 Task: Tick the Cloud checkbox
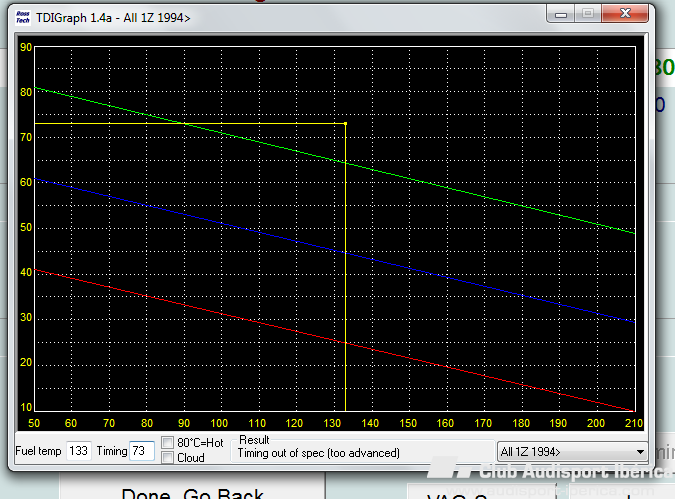167,457
